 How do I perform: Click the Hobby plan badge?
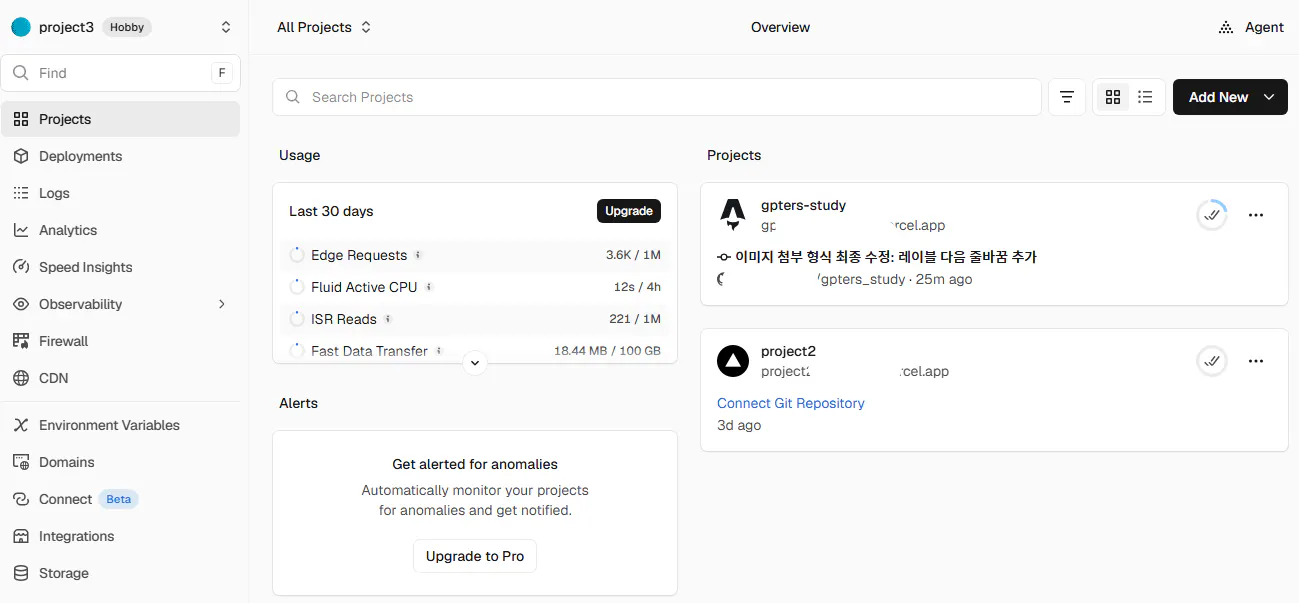(127, 27)
